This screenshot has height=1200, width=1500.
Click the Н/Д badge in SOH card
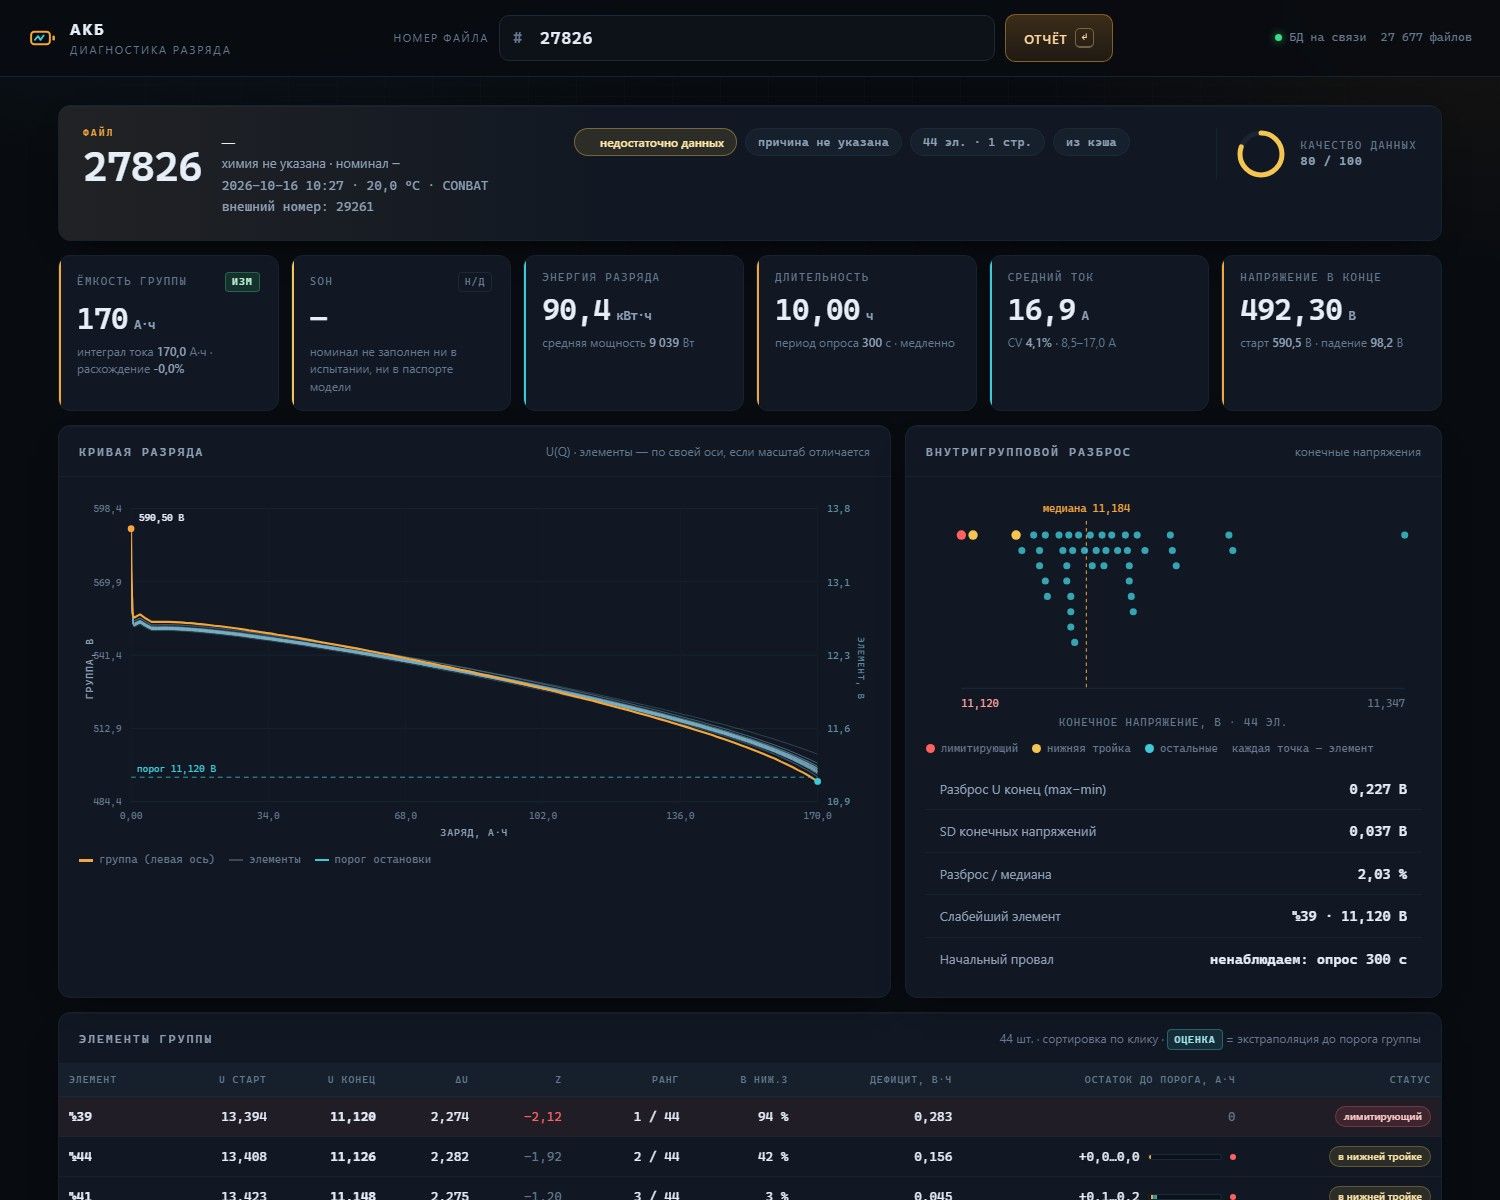point(475,282)
